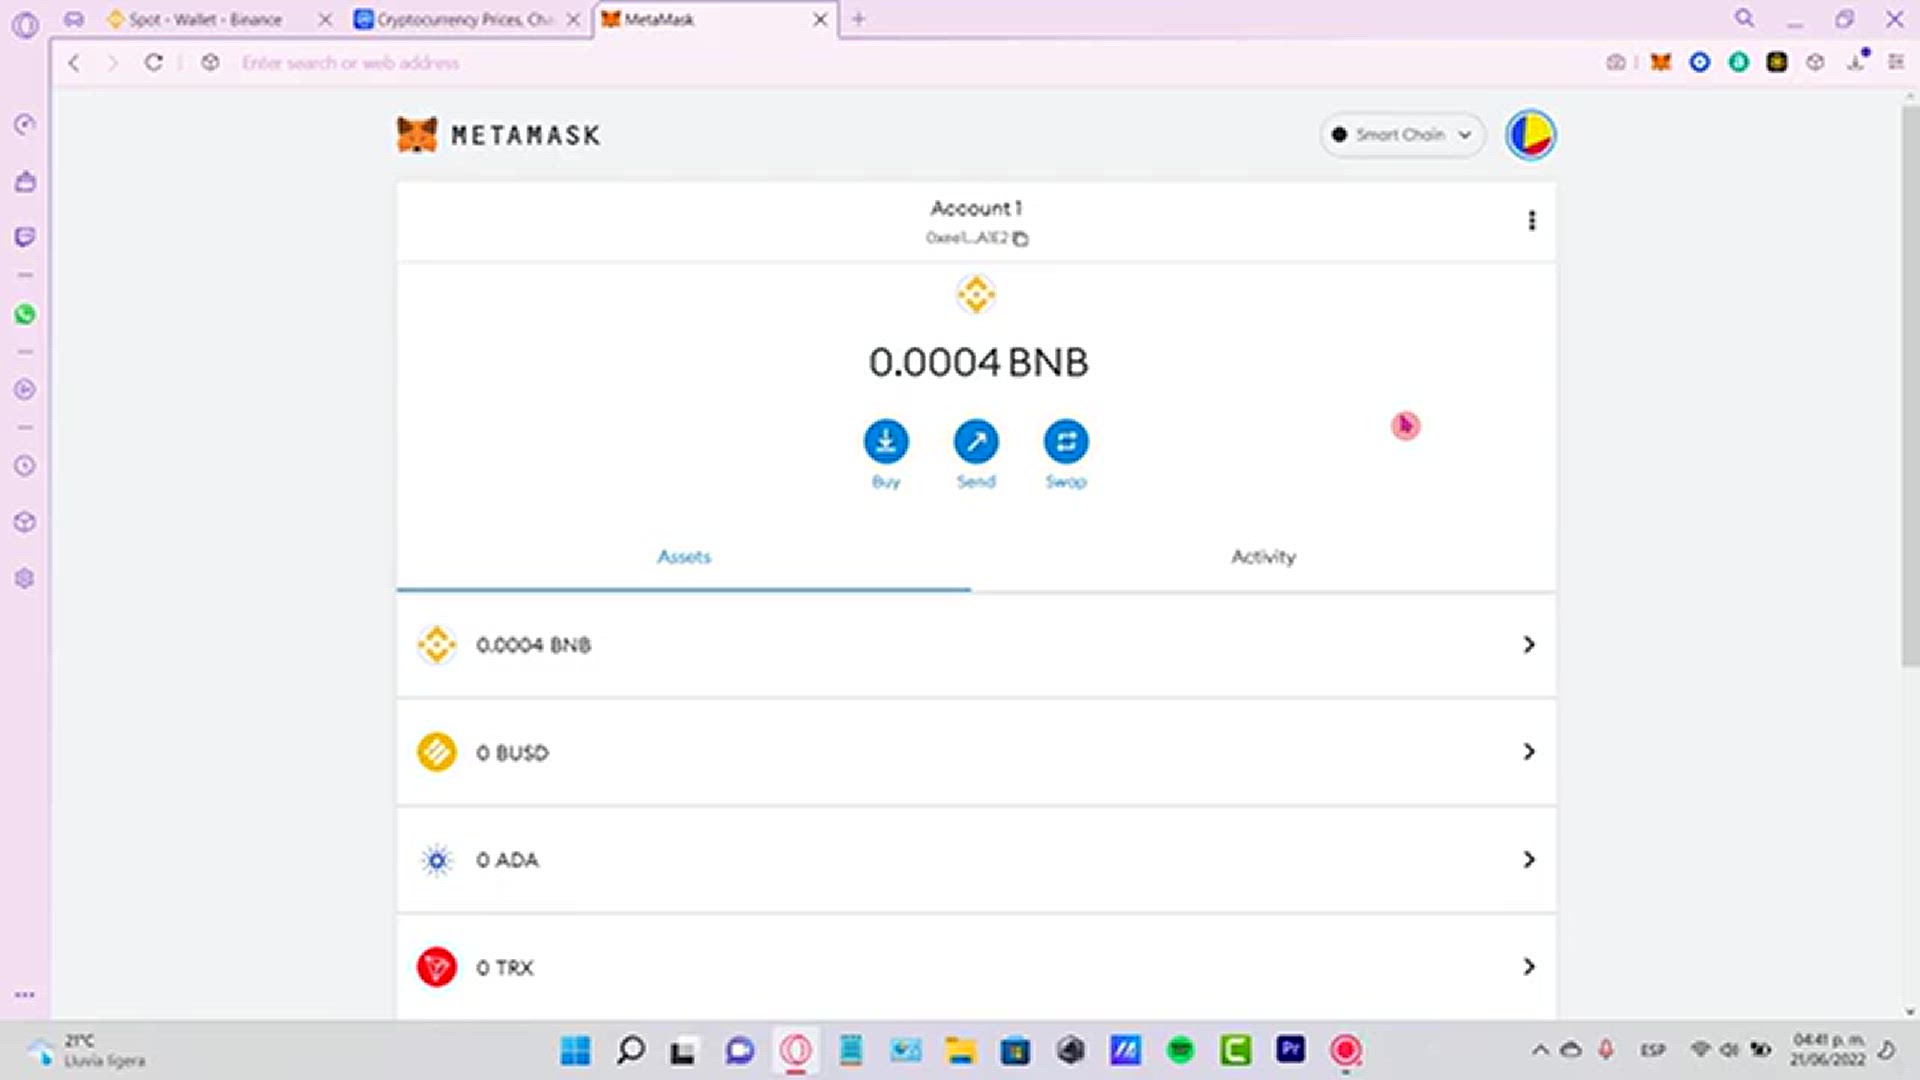Open Settings gear in the sidebar

(25, 579)
